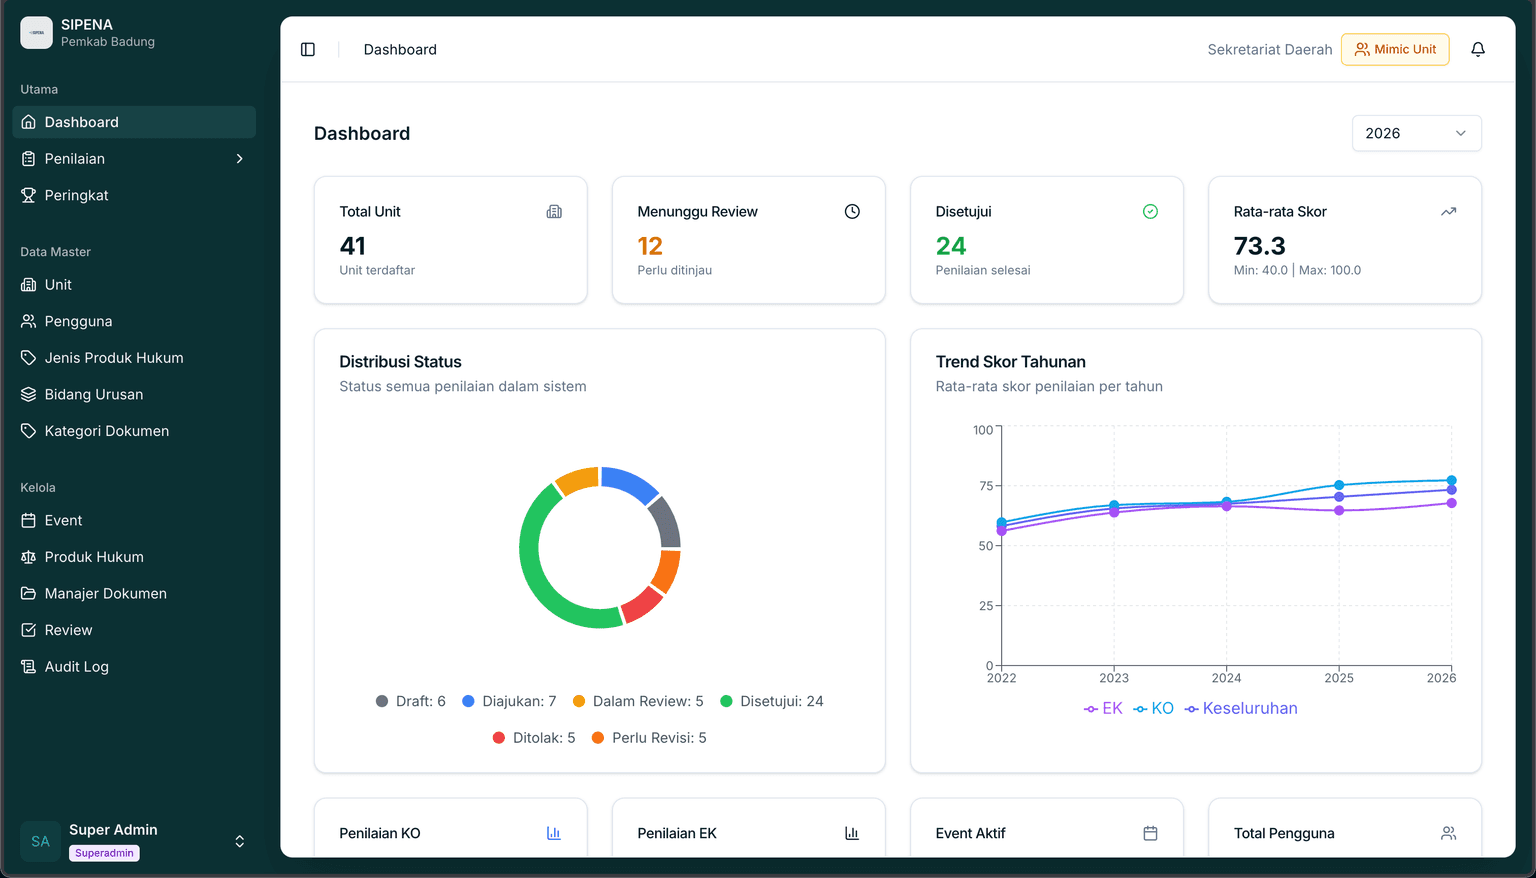1536x878 pixels.
Task: Click the calendar icon on Event Aktif card
Action: click(1150, 833)
